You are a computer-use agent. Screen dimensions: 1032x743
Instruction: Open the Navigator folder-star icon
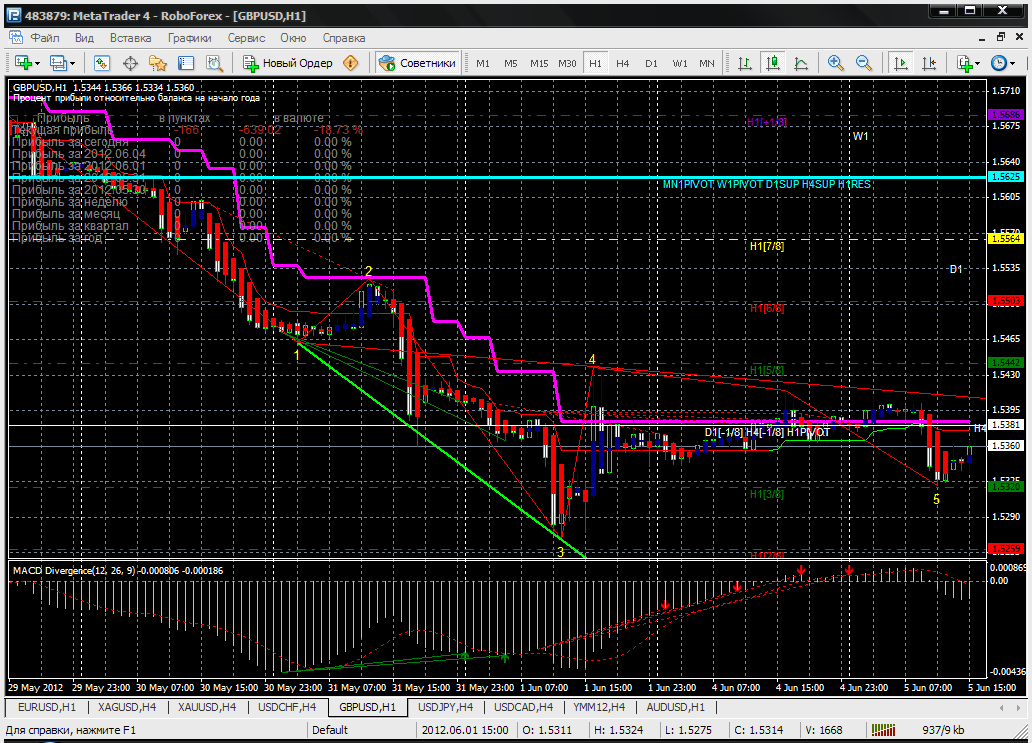158,63
